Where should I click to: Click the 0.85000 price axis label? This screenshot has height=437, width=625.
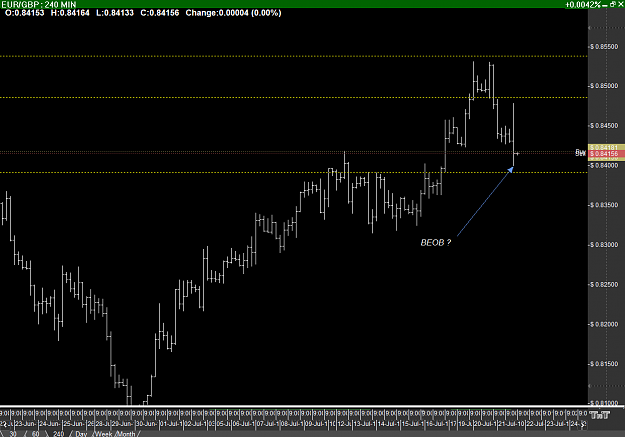(604, 86)
